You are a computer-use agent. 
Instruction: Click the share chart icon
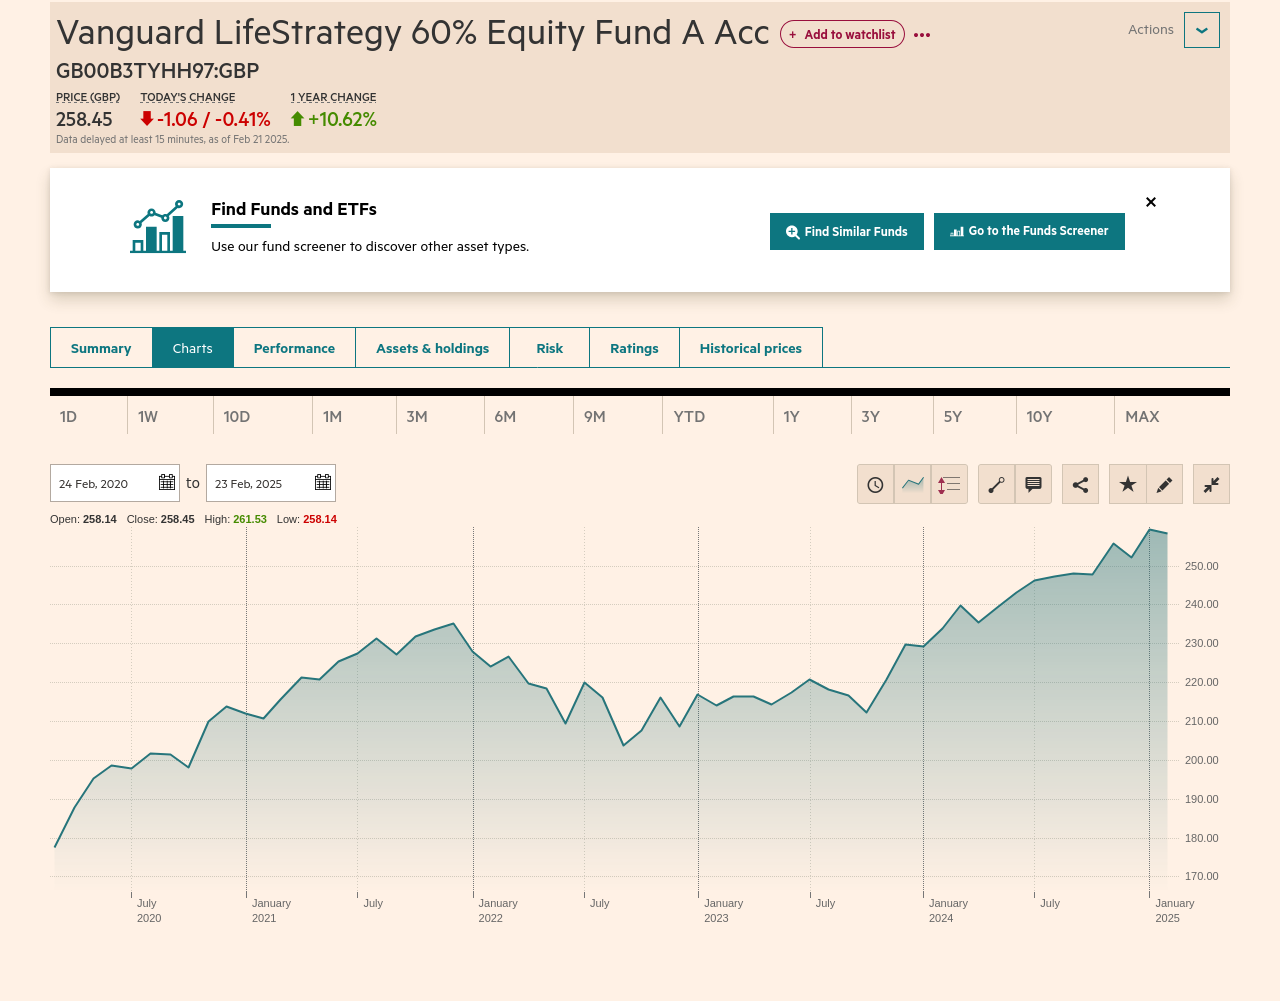pos(1080,484)
